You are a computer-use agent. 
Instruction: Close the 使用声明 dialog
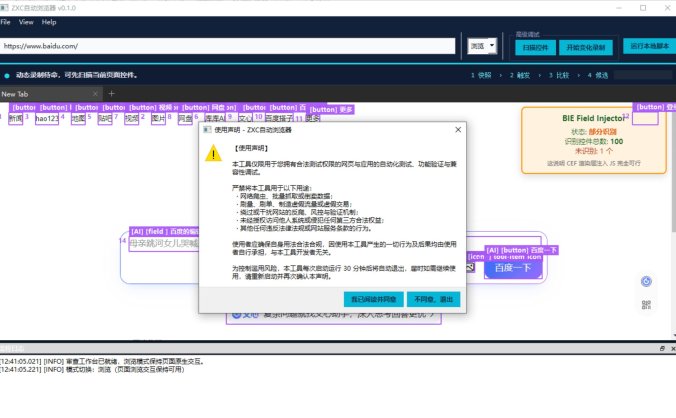458,130
